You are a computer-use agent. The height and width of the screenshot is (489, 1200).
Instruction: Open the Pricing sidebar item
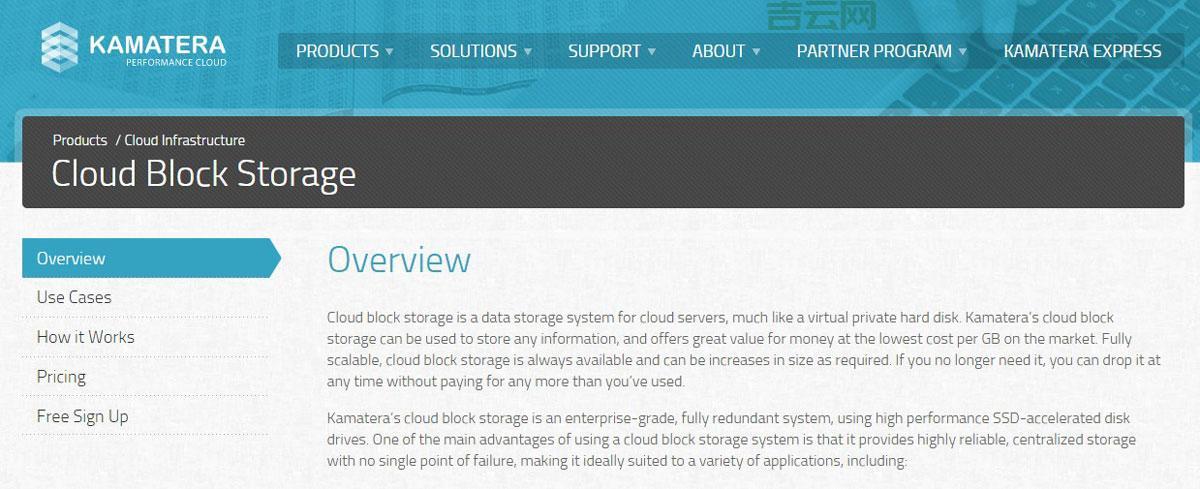point(61,377)
